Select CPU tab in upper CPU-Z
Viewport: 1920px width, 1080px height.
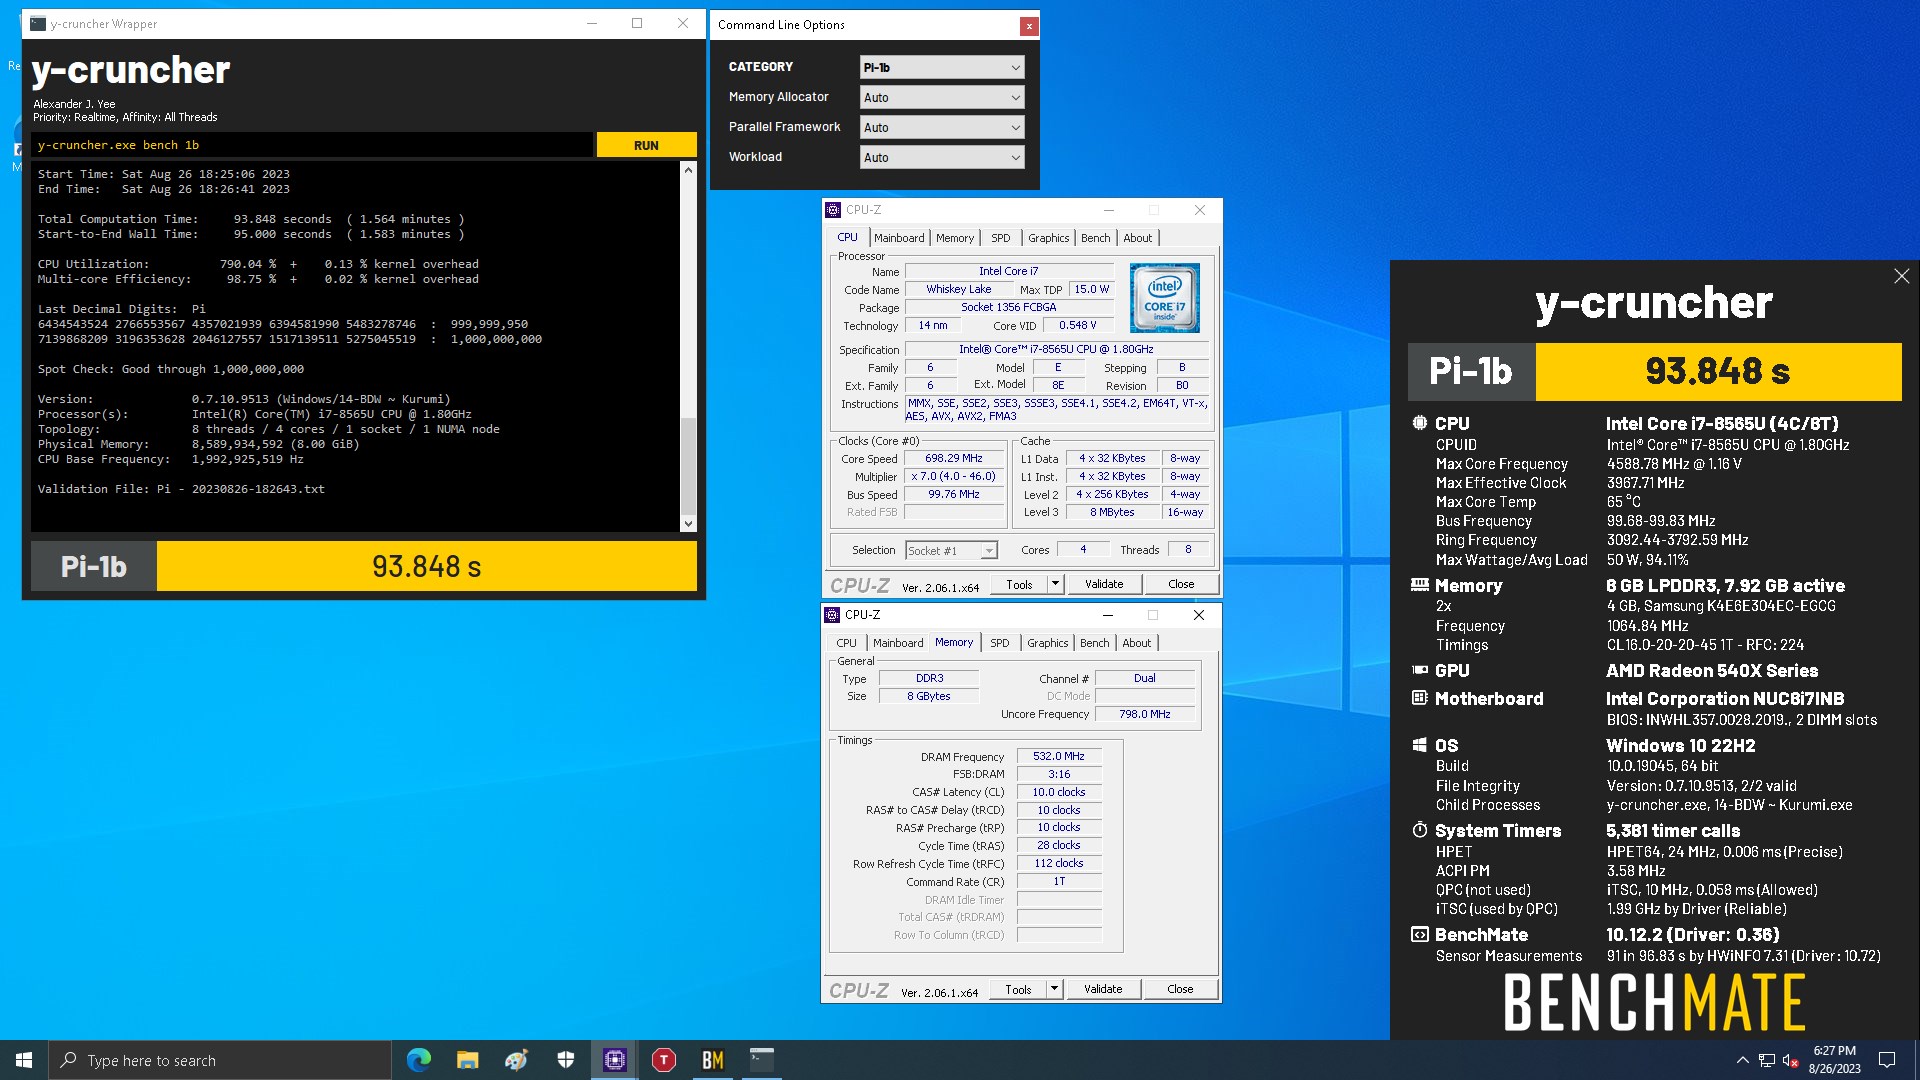click(847, 238)
